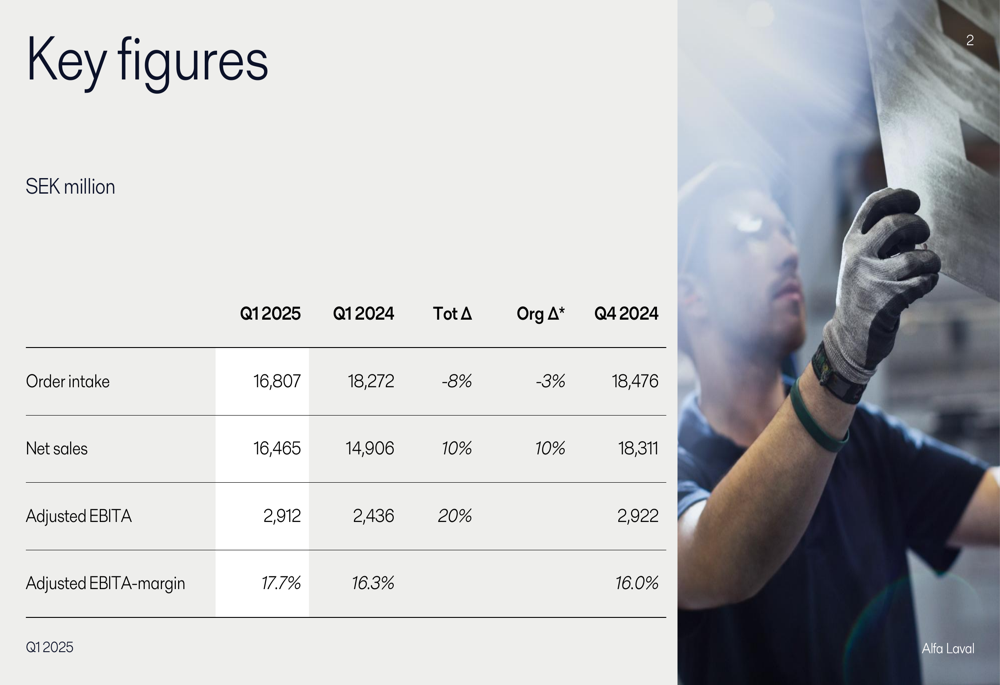Click the Adjusted EBITA-margin row label
Image resolution: width=1000 pixels, height=685 pixels.
click(105, 584)
